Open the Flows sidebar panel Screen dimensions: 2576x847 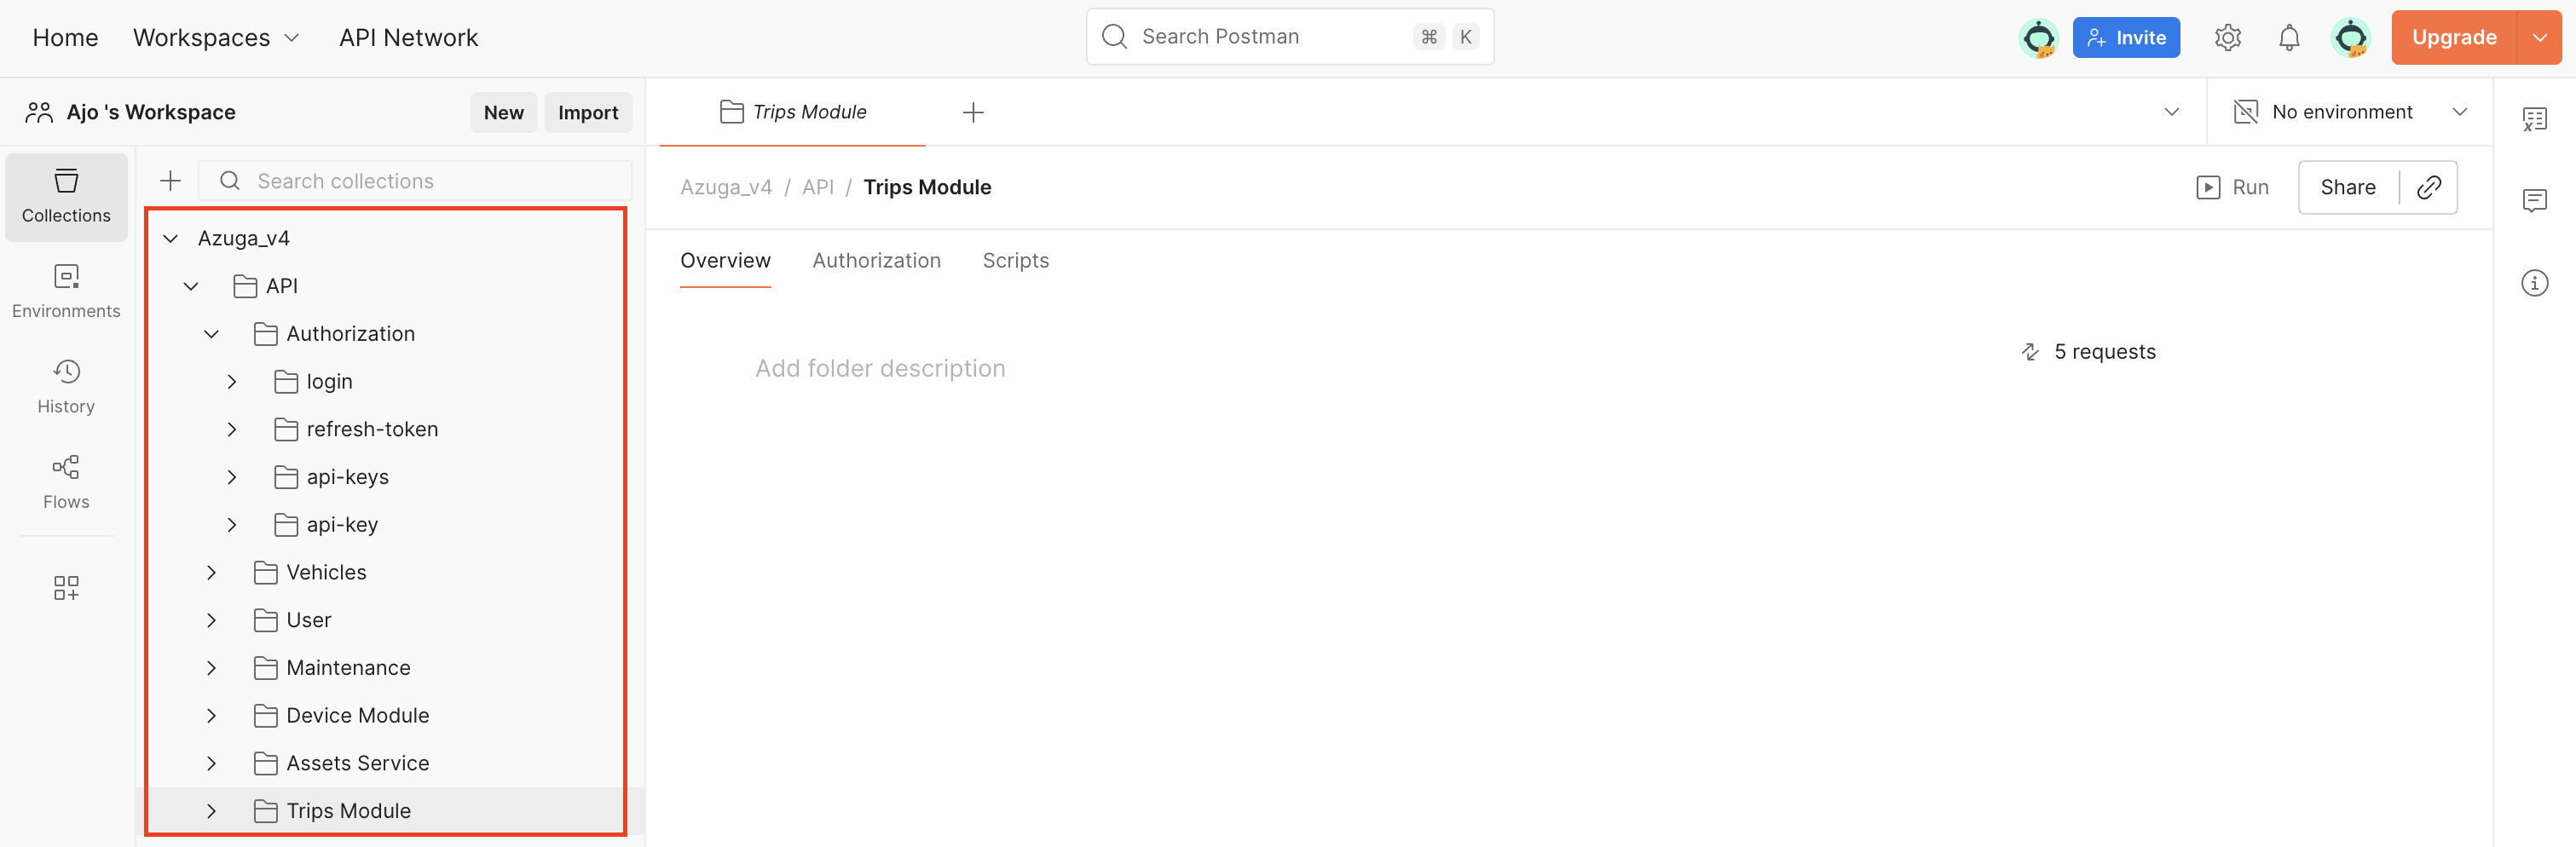tap(66, 483)
